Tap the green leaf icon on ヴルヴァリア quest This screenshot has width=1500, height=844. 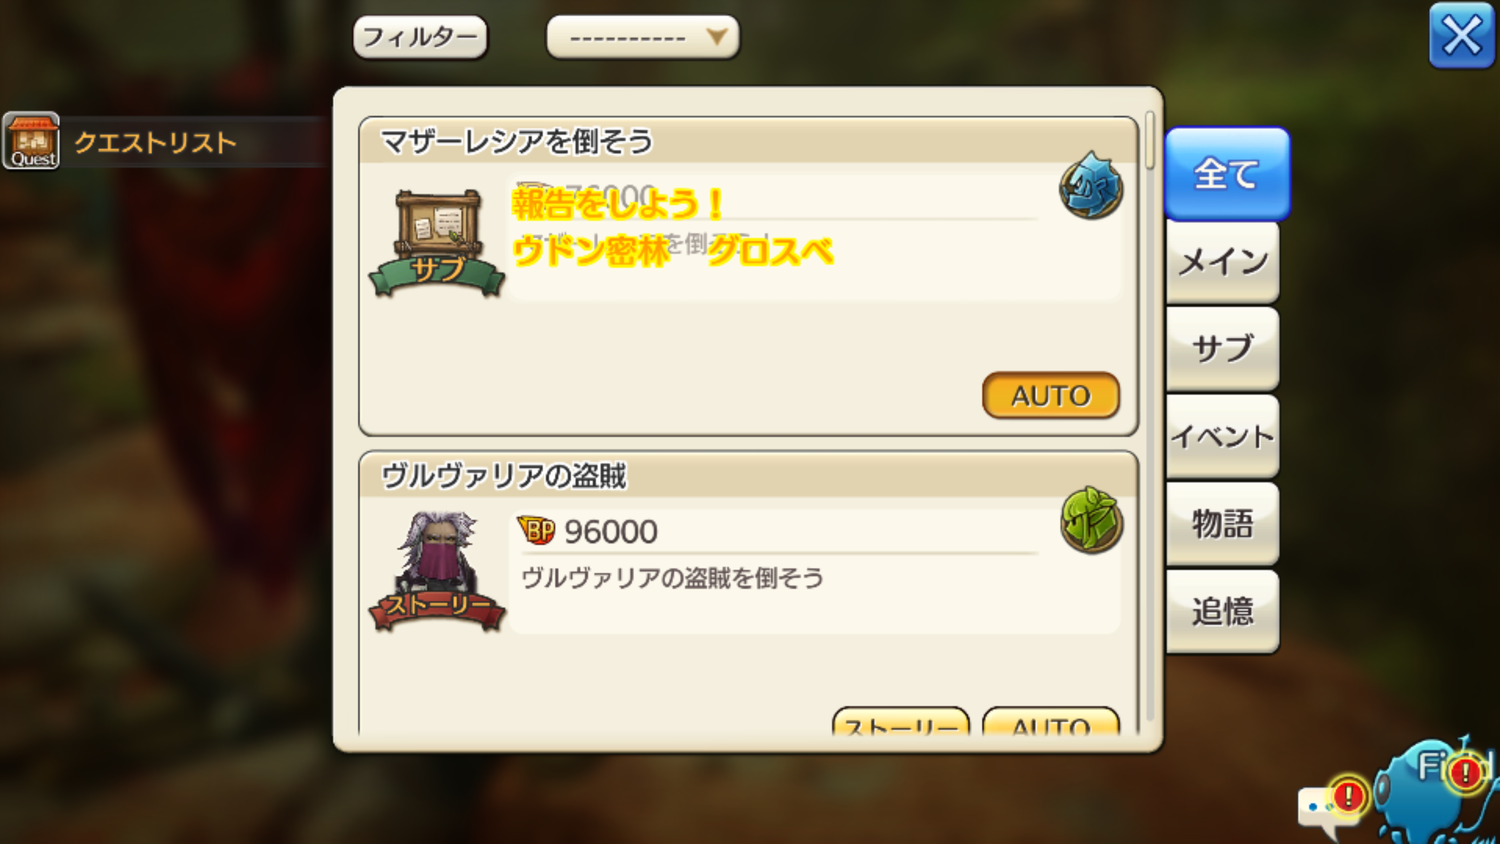[1091, 520]
